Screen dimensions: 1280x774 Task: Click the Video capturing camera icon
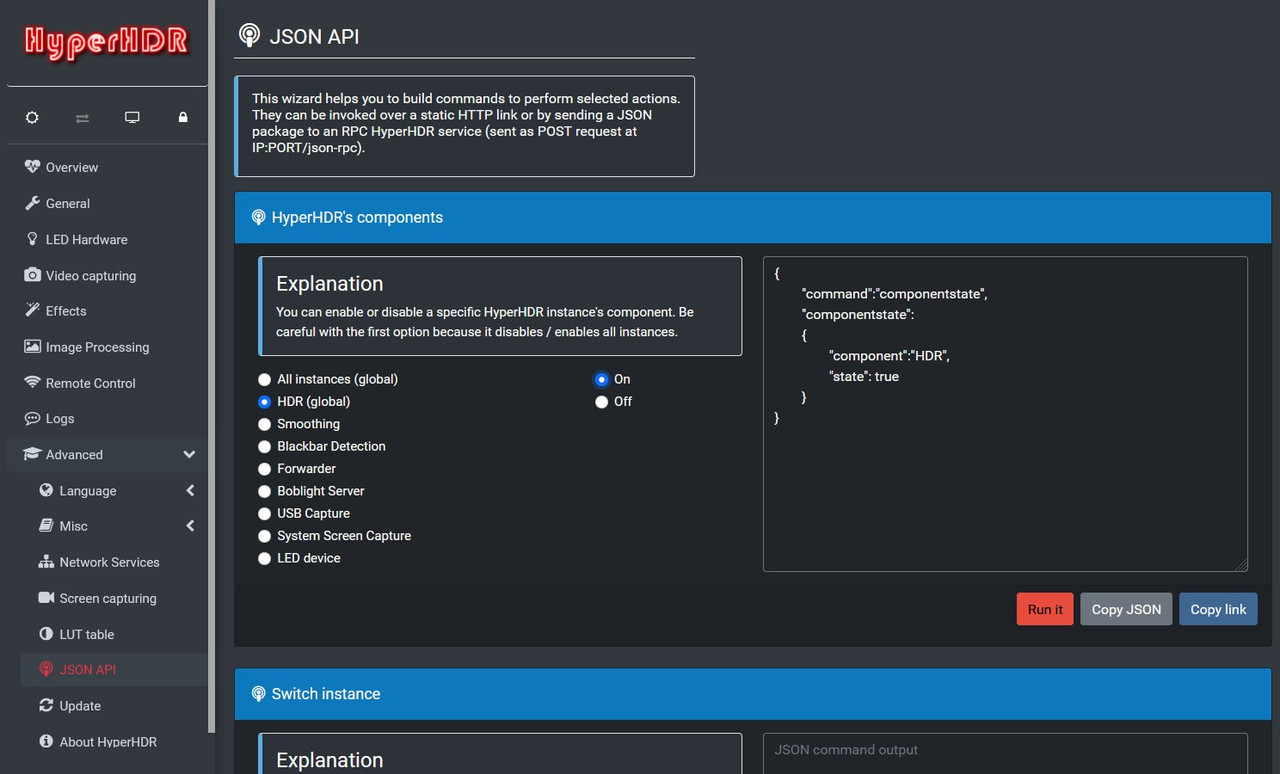(33, 275)
